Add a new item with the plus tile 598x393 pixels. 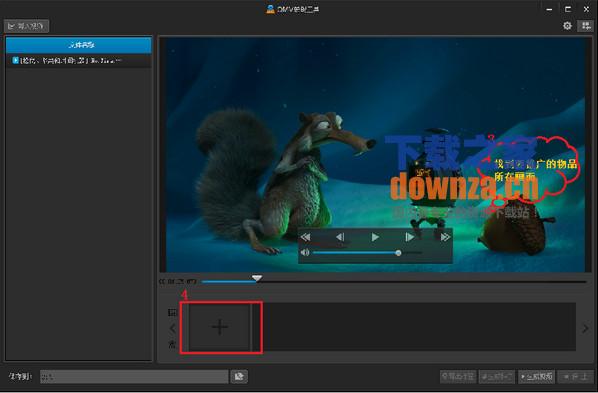pyautogui.click(x=220, y=327)
